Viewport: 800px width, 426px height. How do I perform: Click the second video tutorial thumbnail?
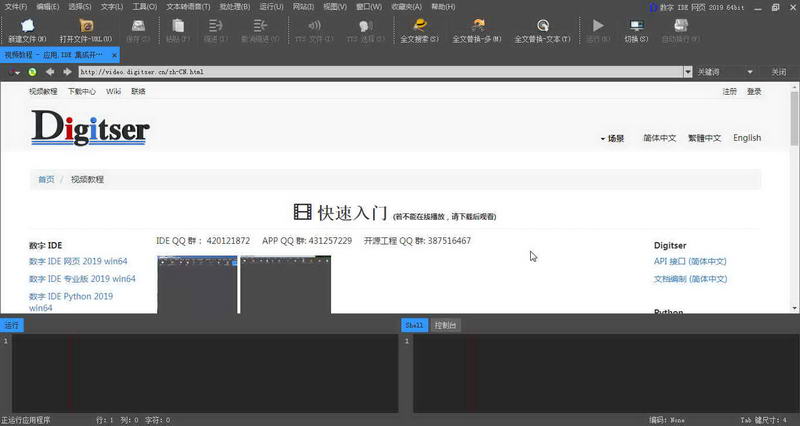point(286,285)
